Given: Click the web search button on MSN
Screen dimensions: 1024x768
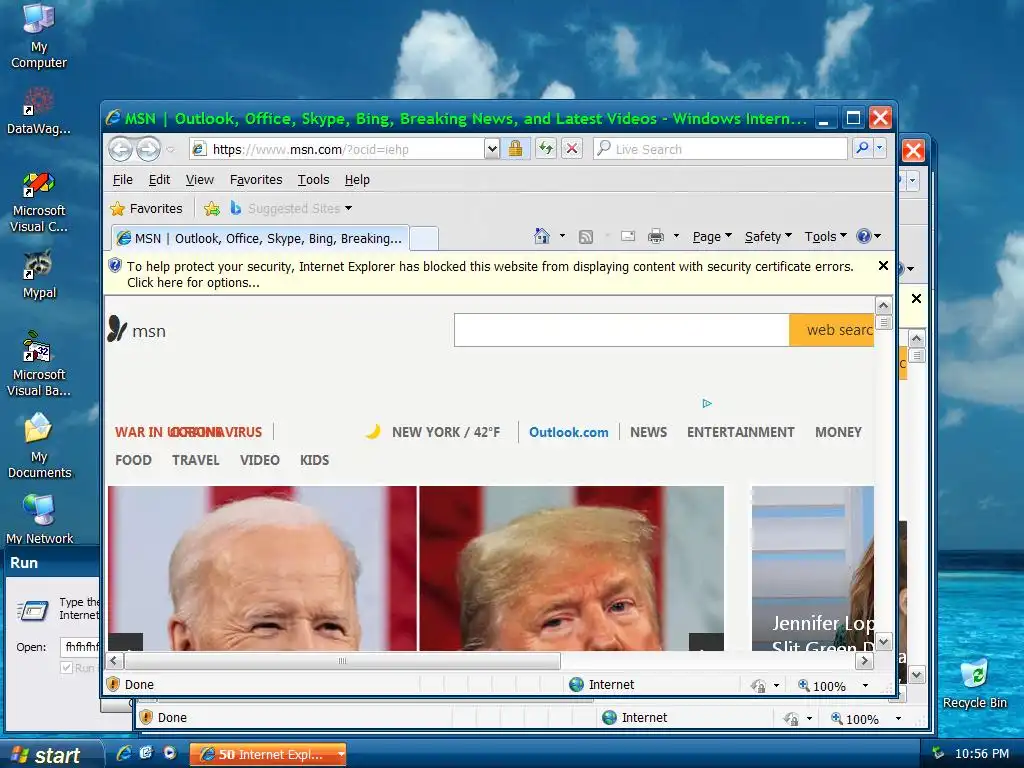Looking at the screenshot, I should pos(831,330).
